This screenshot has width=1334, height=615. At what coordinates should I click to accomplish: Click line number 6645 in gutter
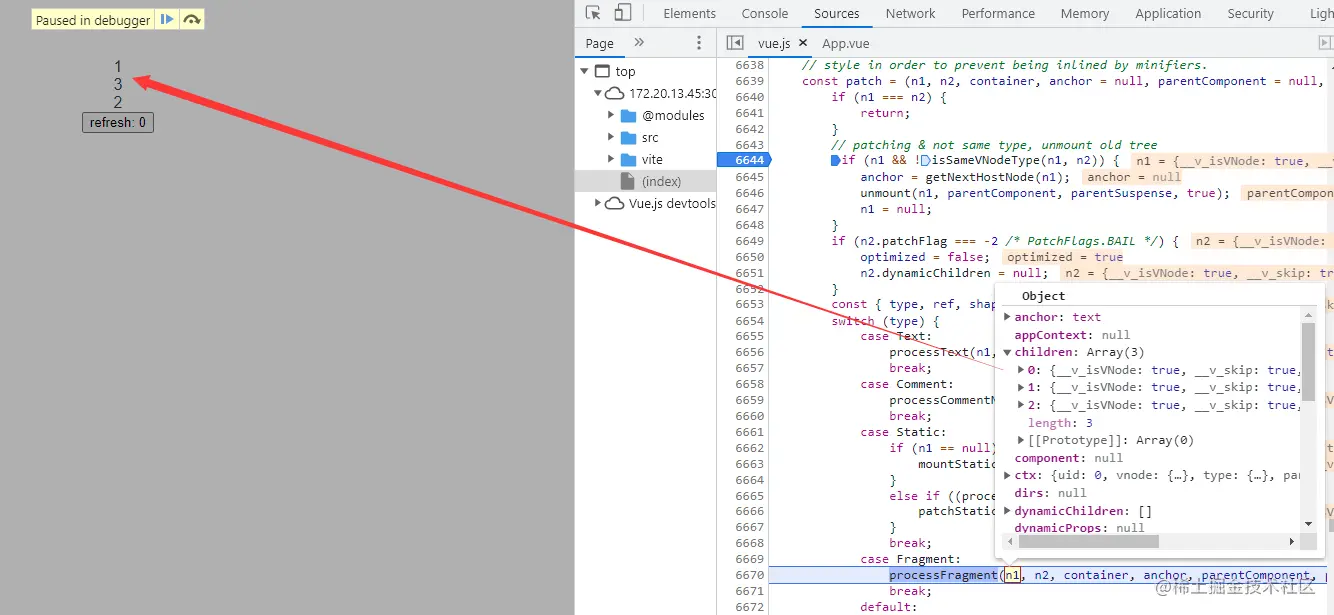(748, 177)
